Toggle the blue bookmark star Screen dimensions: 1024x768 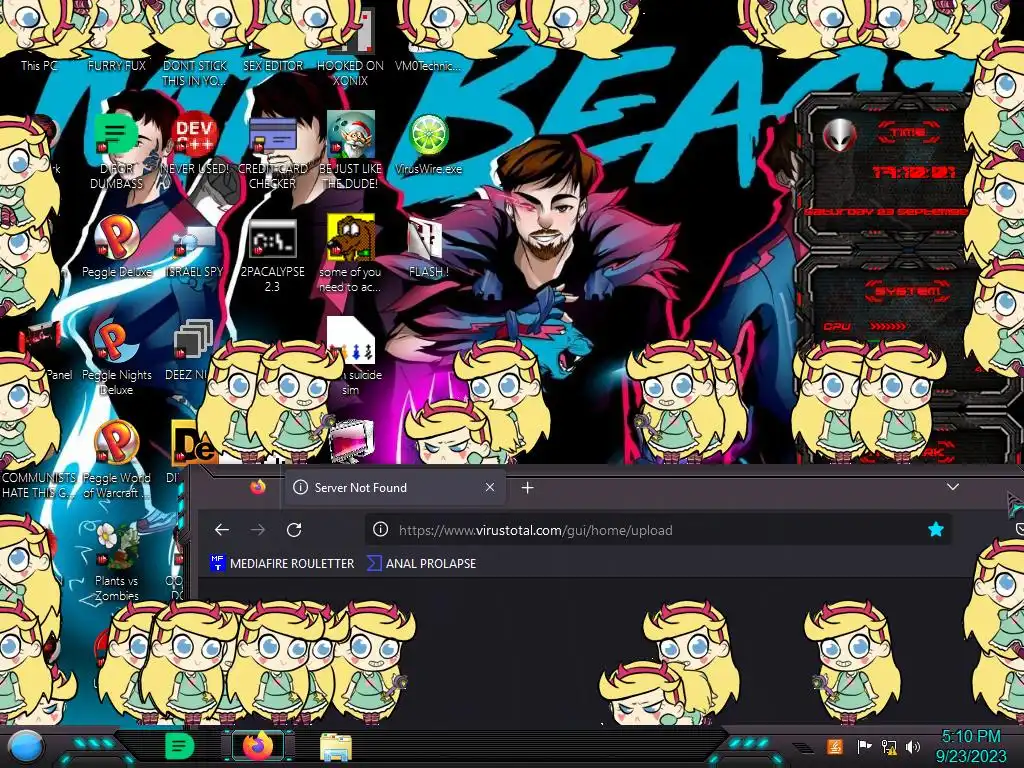point(936,530)
